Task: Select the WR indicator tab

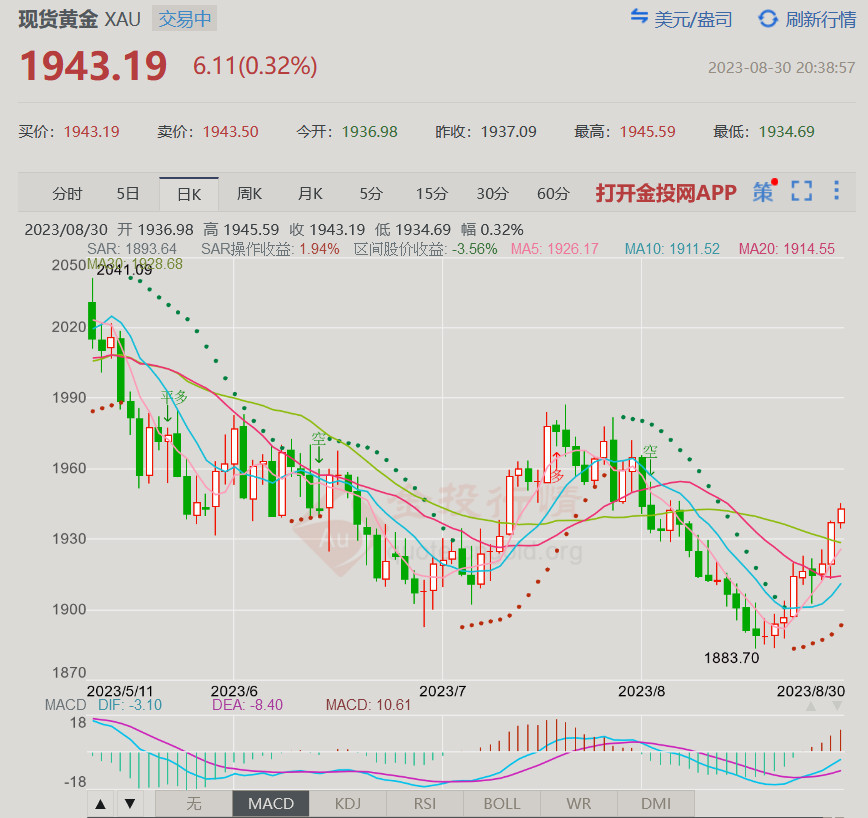Action: [x=579, y=804]
